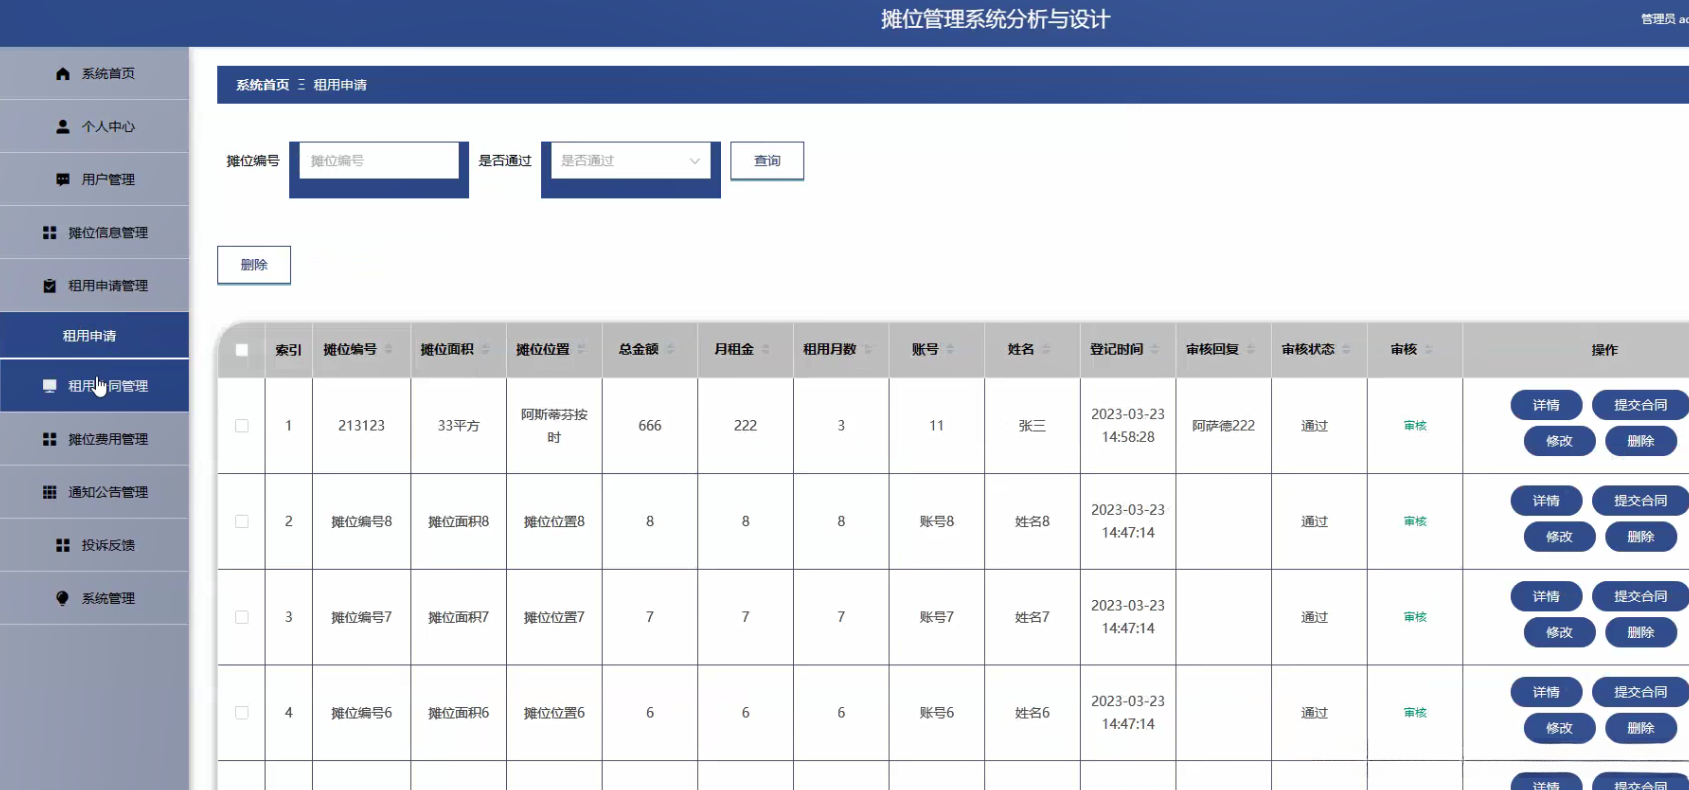Viewport: 1689px width, 790px height.
Task: Click 提交合同 for row 摊位编号7
Action: point(1640,597)
